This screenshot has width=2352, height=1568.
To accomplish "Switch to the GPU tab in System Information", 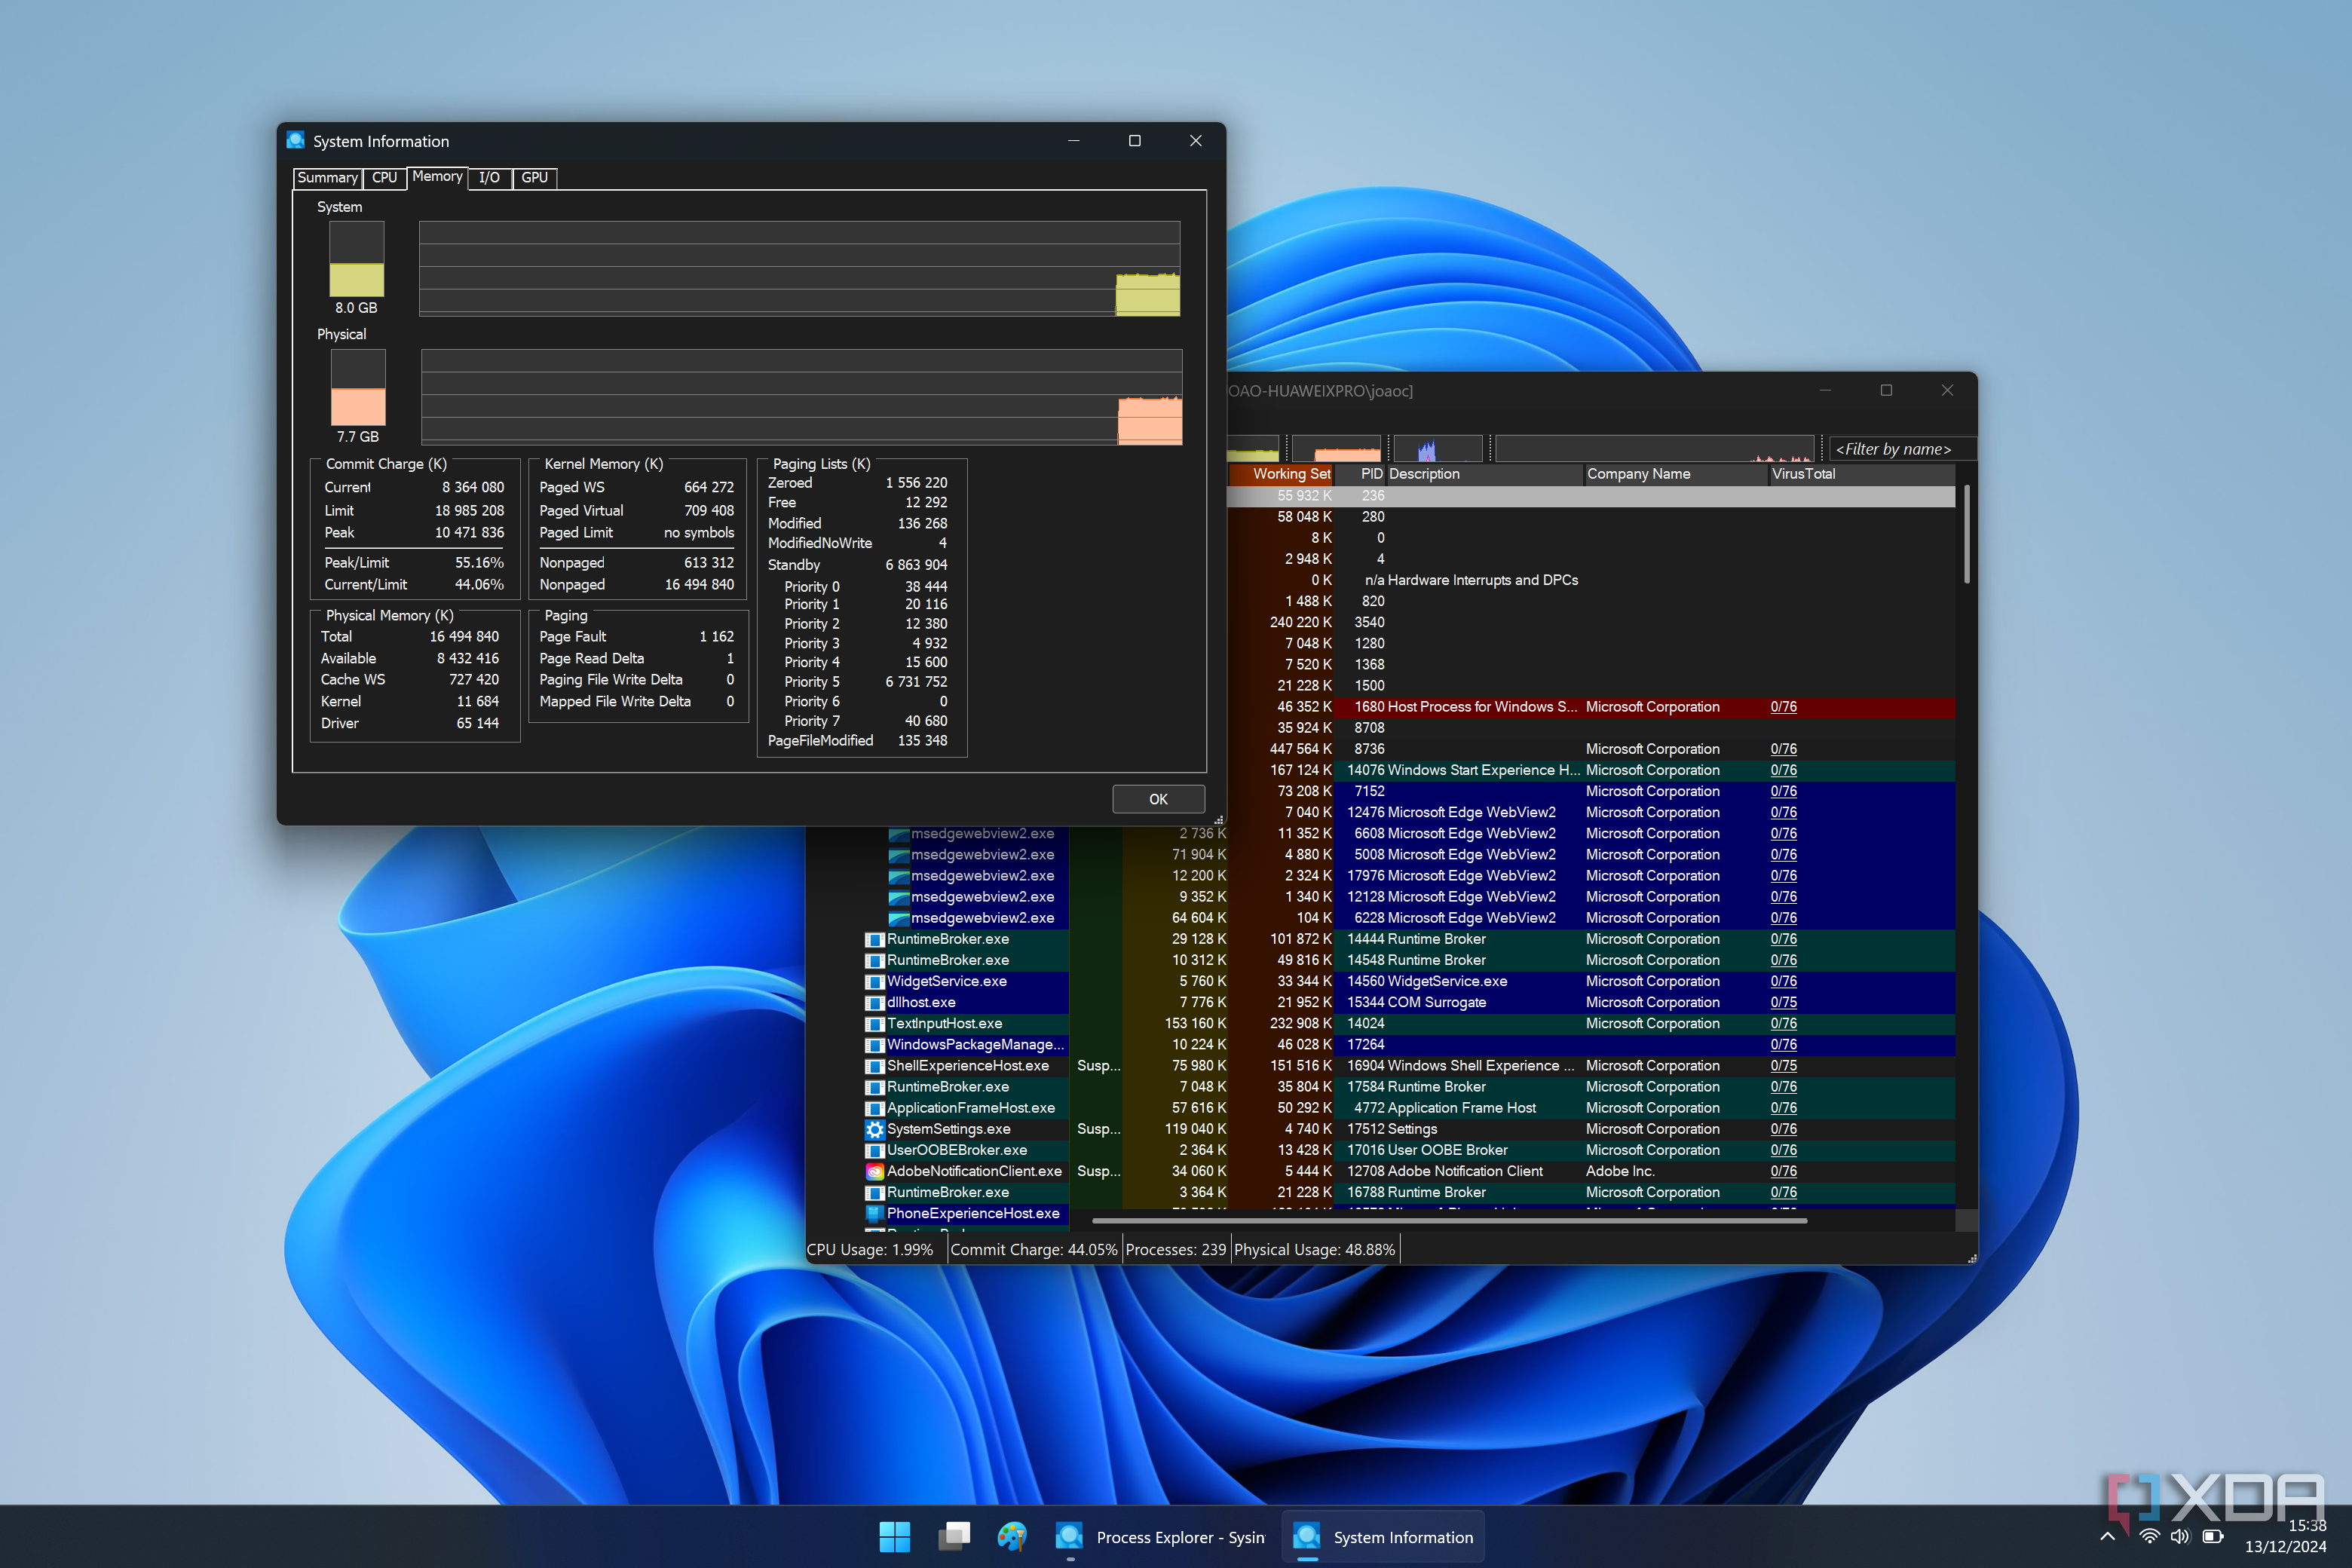I will (x=535, y=178).
